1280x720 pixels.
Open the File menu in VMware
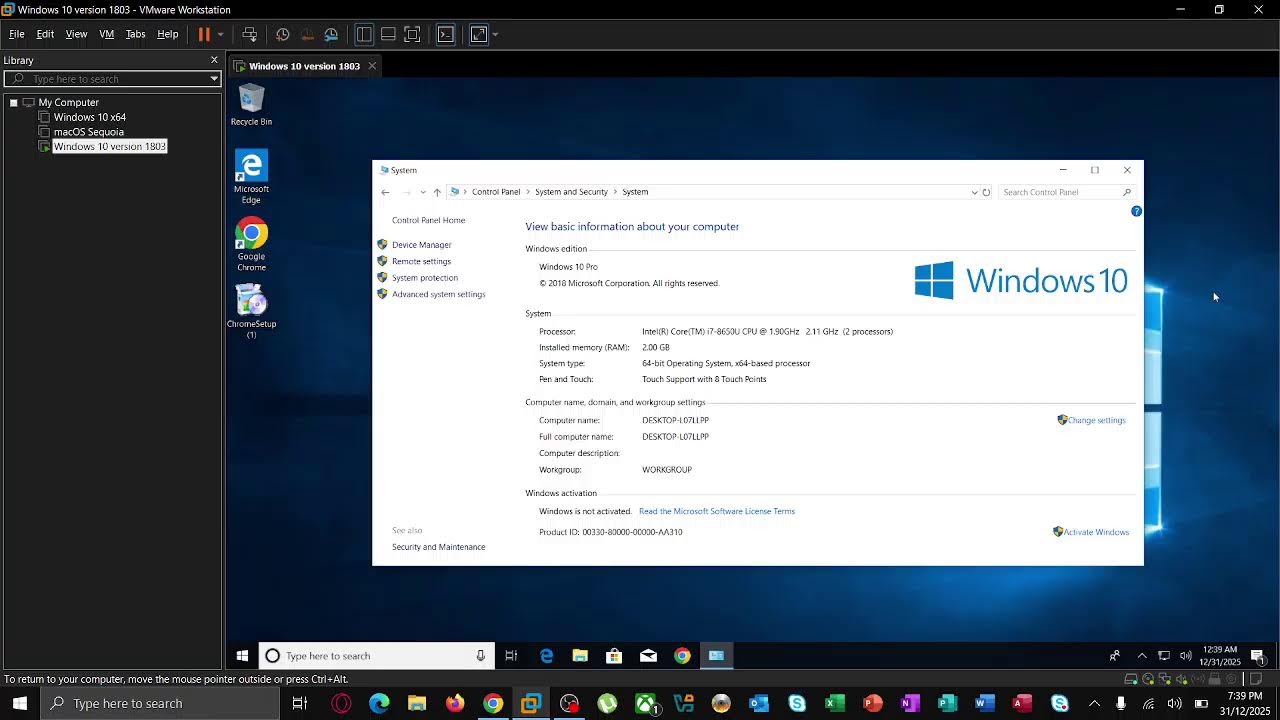[17, 34]
